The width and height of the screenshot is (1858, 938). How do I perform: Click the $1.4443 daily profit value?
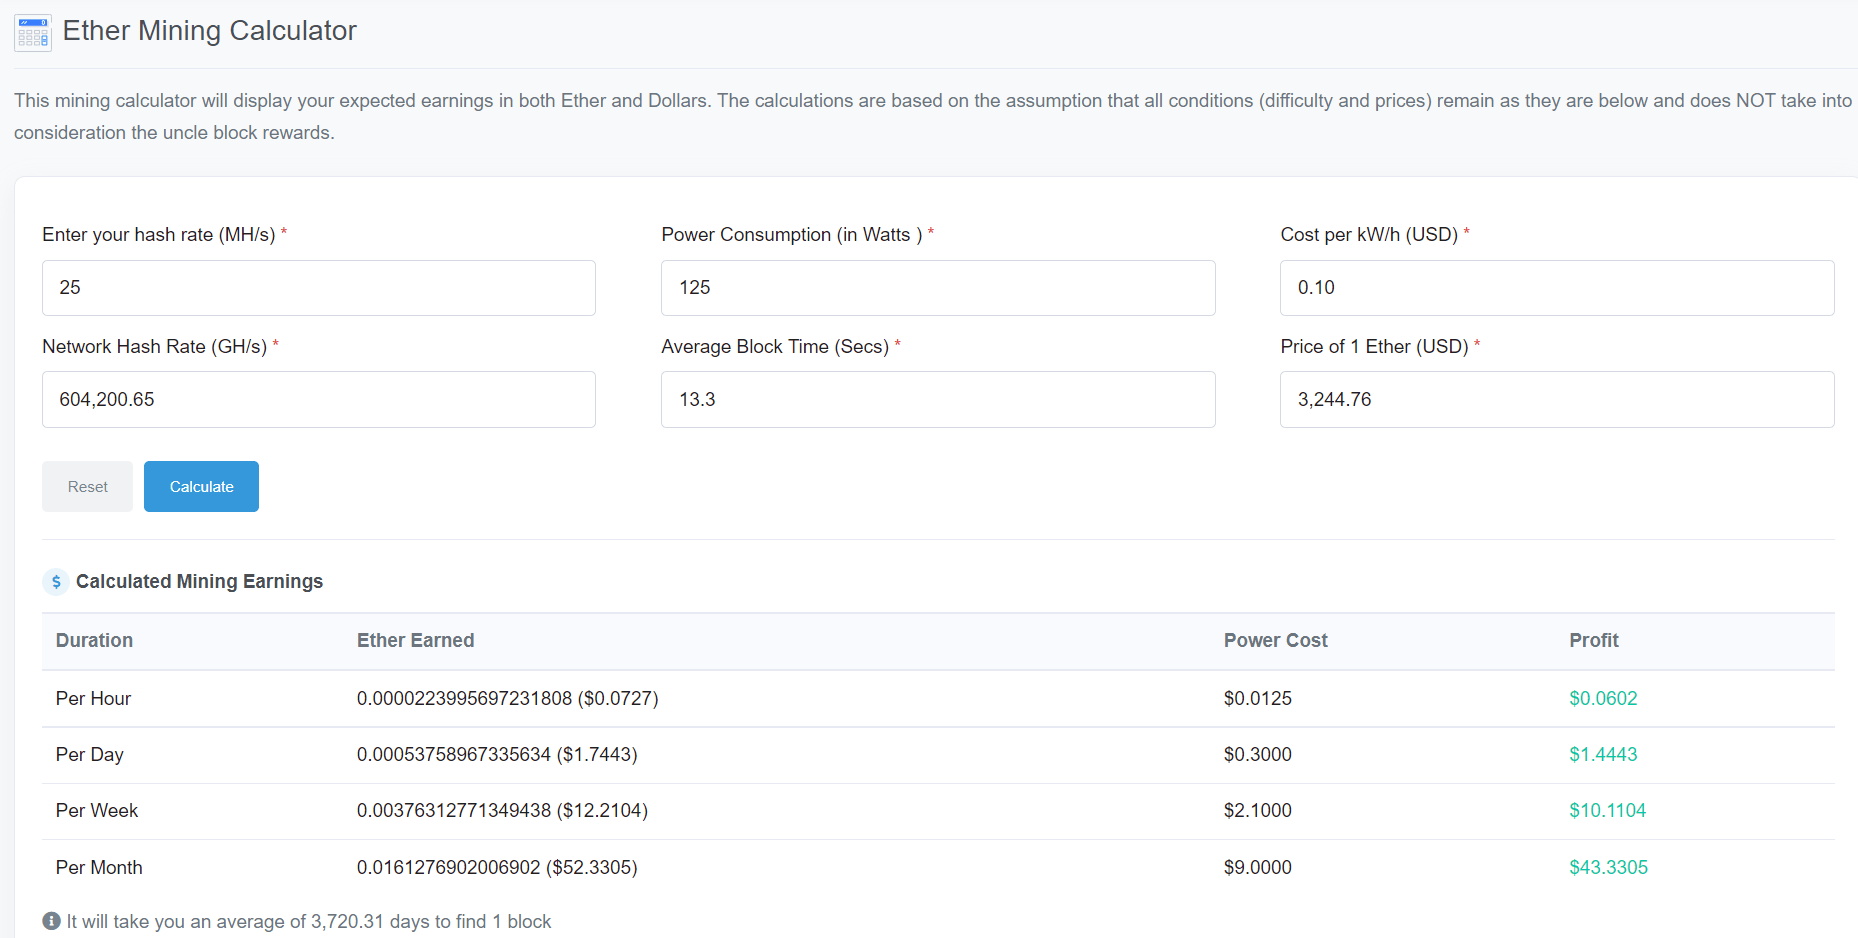point(1603,755)
